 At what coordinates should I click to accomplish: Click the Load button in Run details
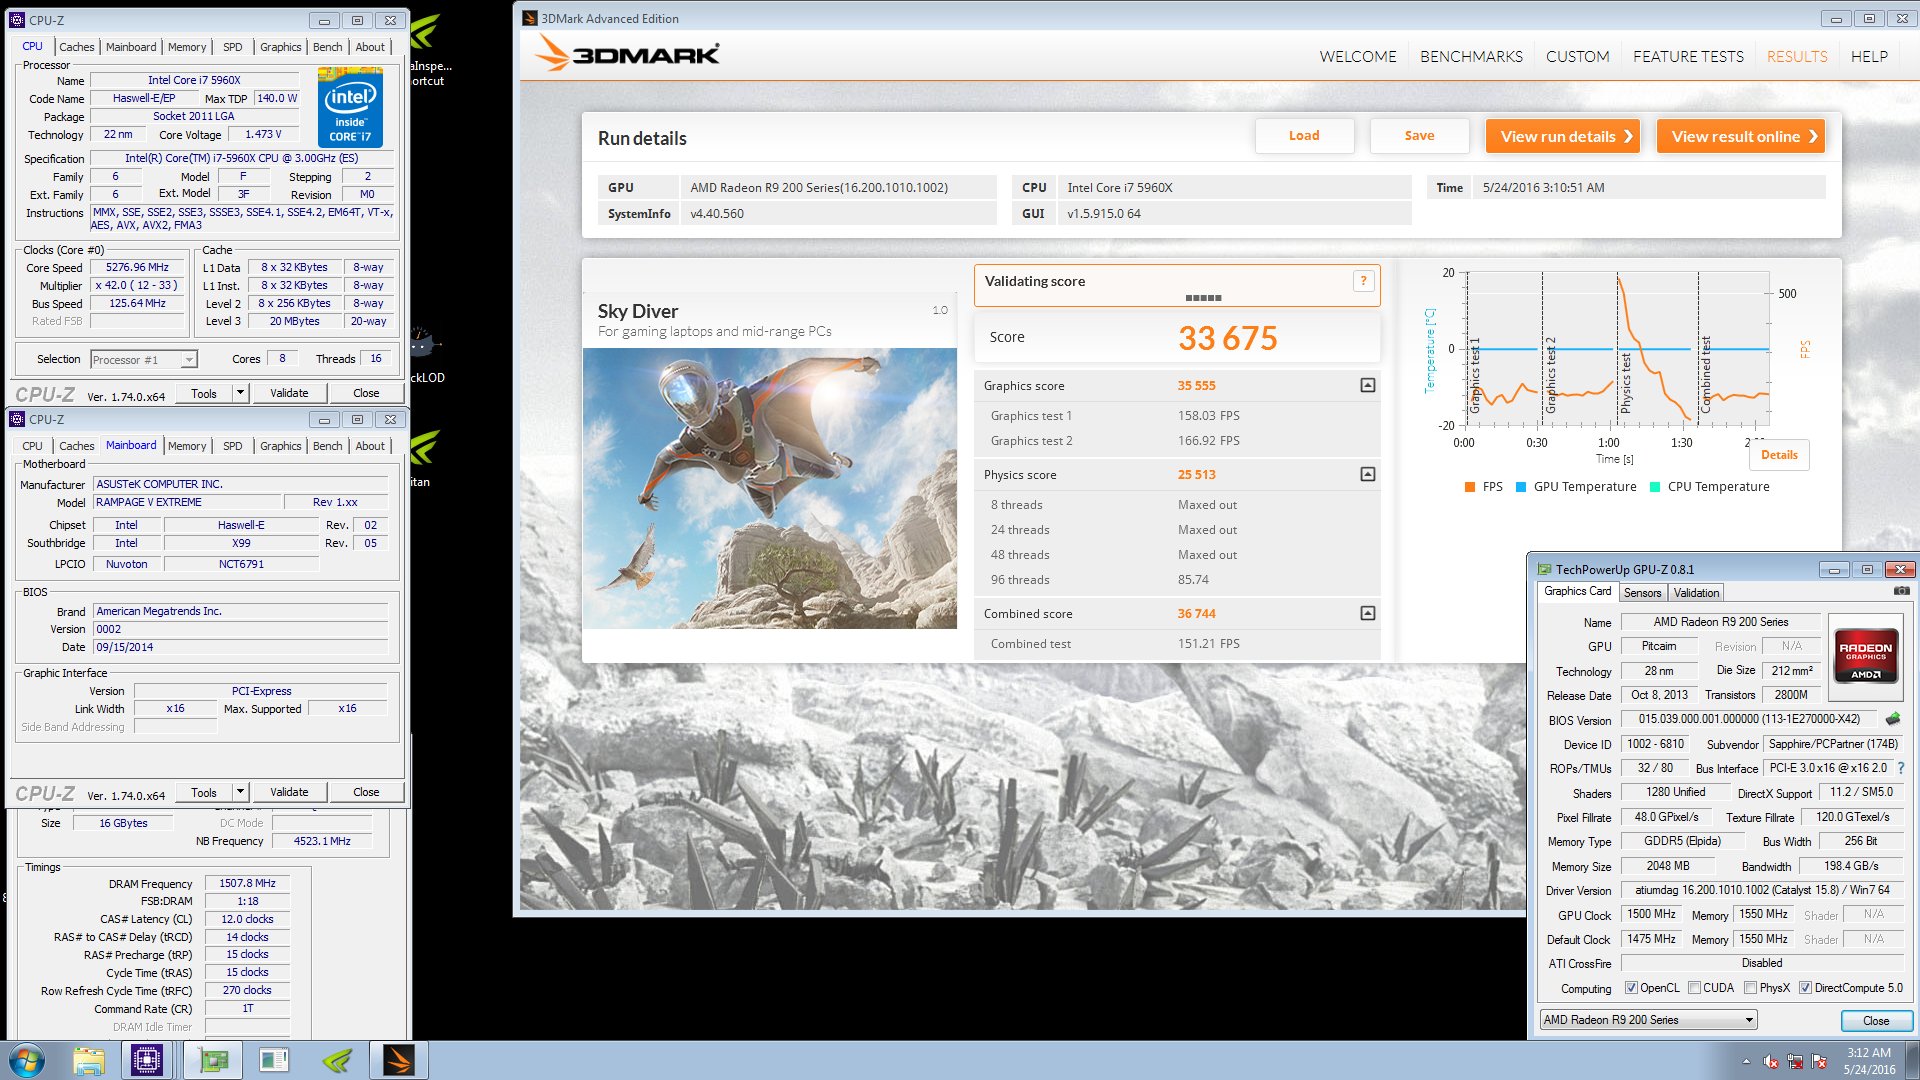1304,136
